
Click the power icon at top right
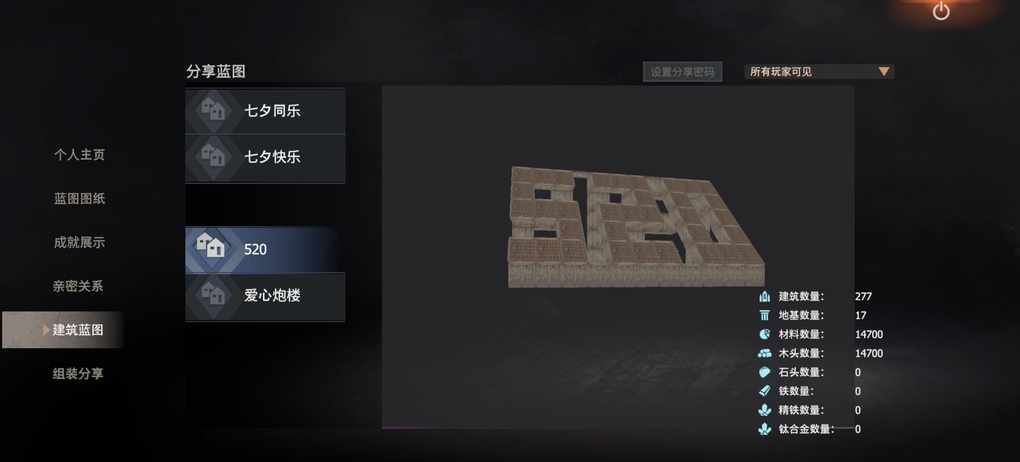click(x=941, y=11)
